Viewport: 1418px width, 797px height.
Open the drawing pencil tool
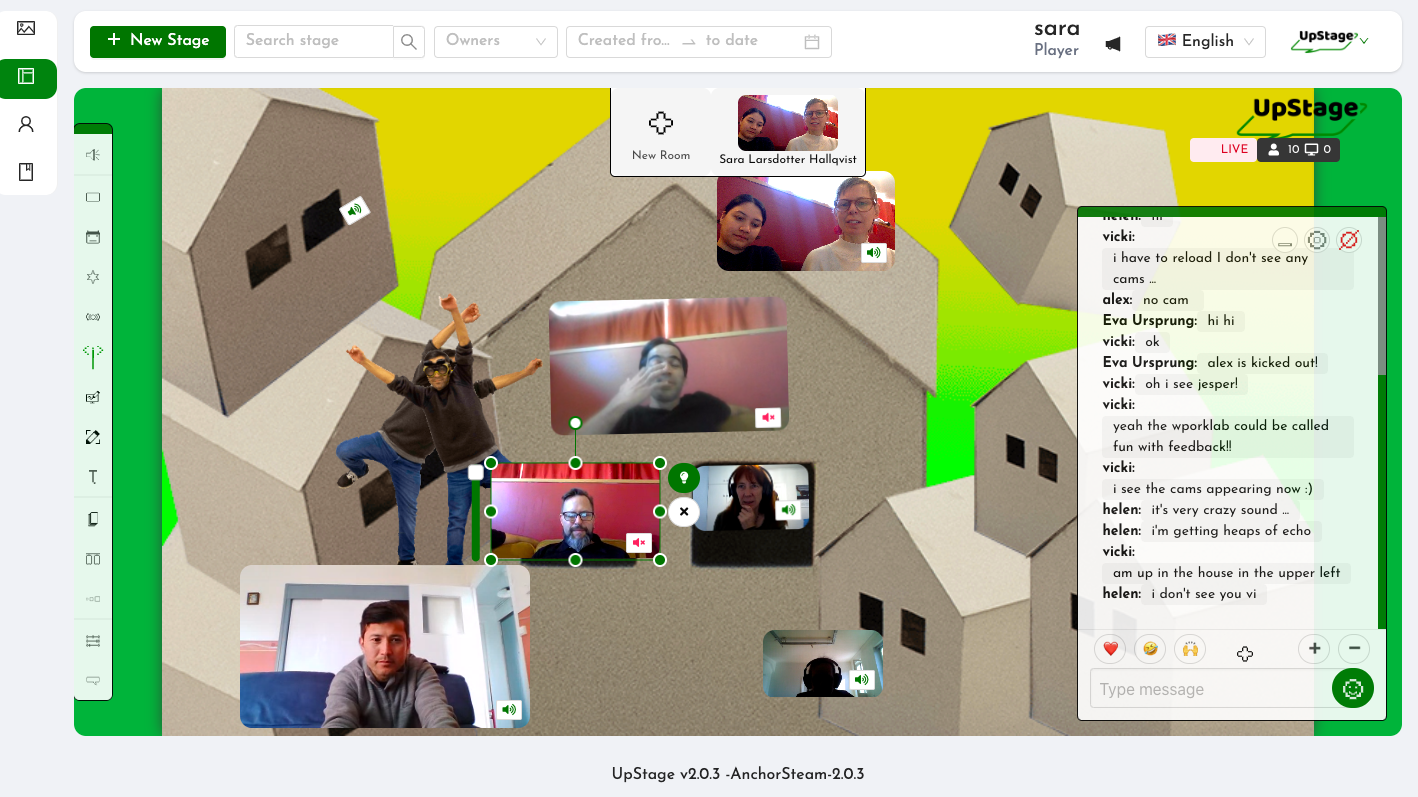[93, 437]
